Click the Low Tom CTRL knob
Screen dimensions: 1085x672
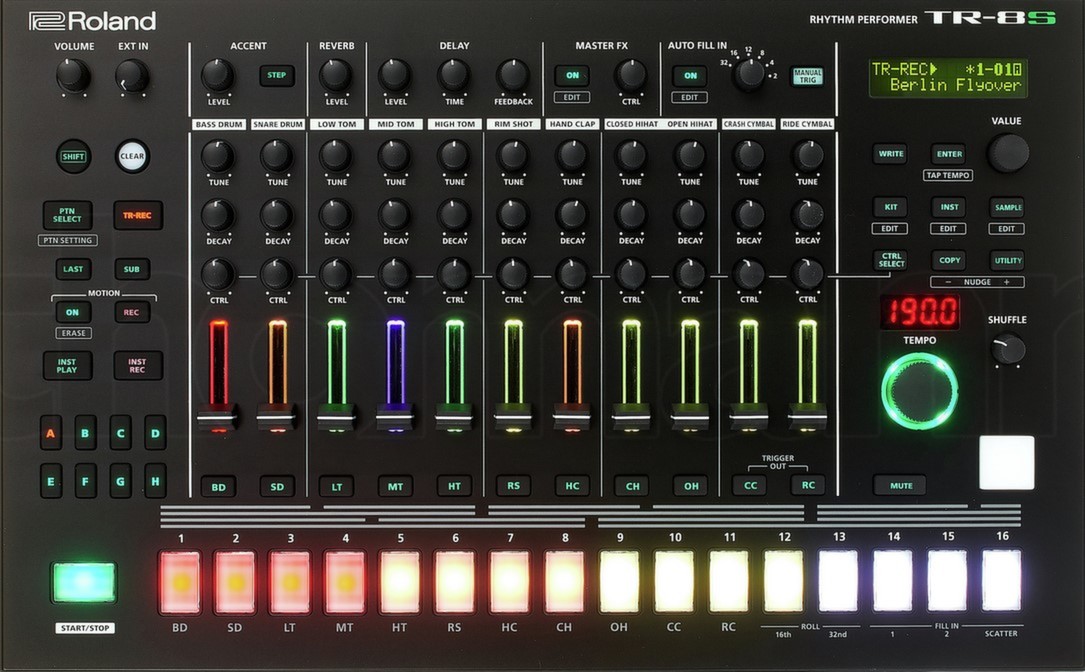pyautogui.click(x=336, y=274)
